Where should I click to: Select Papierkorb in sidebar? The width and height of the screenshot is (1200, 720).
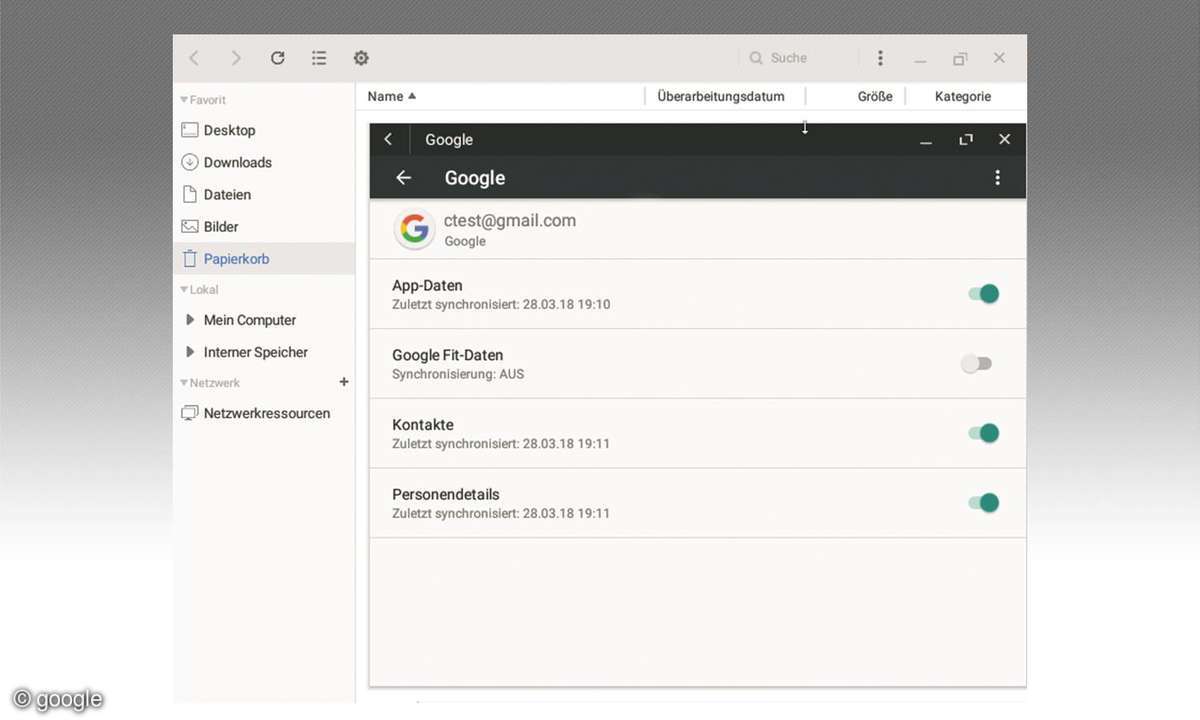[x=264, y=258]
